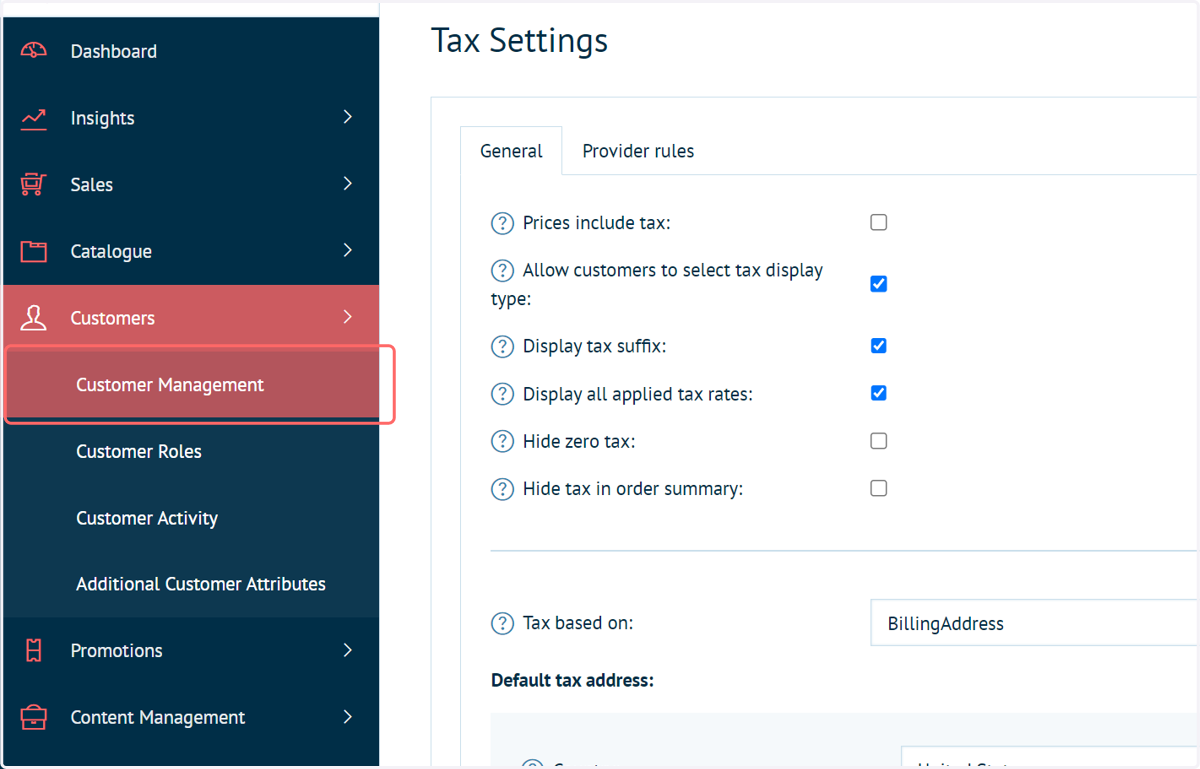The height and width of the screenshot is (769, 1200).
Task: Click the Display tax suffix label
Action: [x=594, y=347]
